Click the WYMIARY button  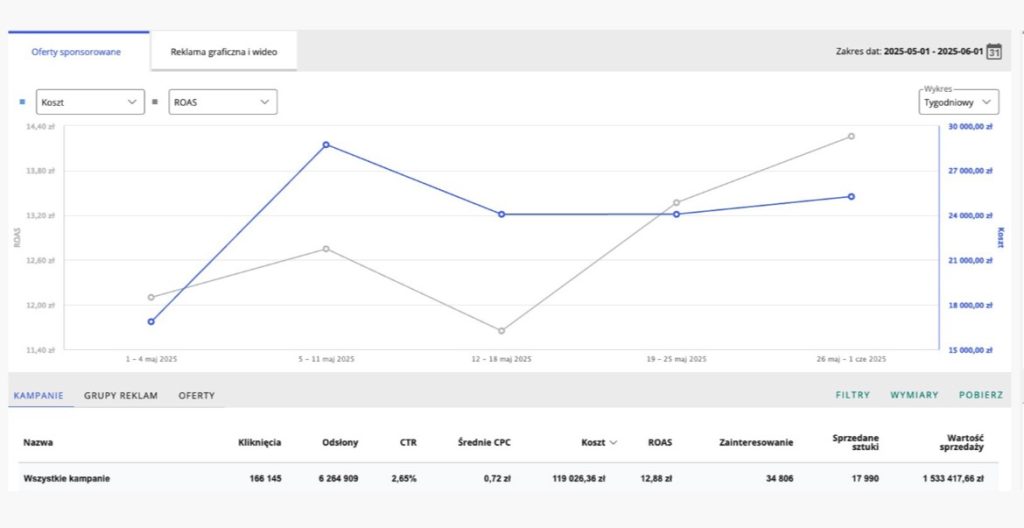pos(914,395)
